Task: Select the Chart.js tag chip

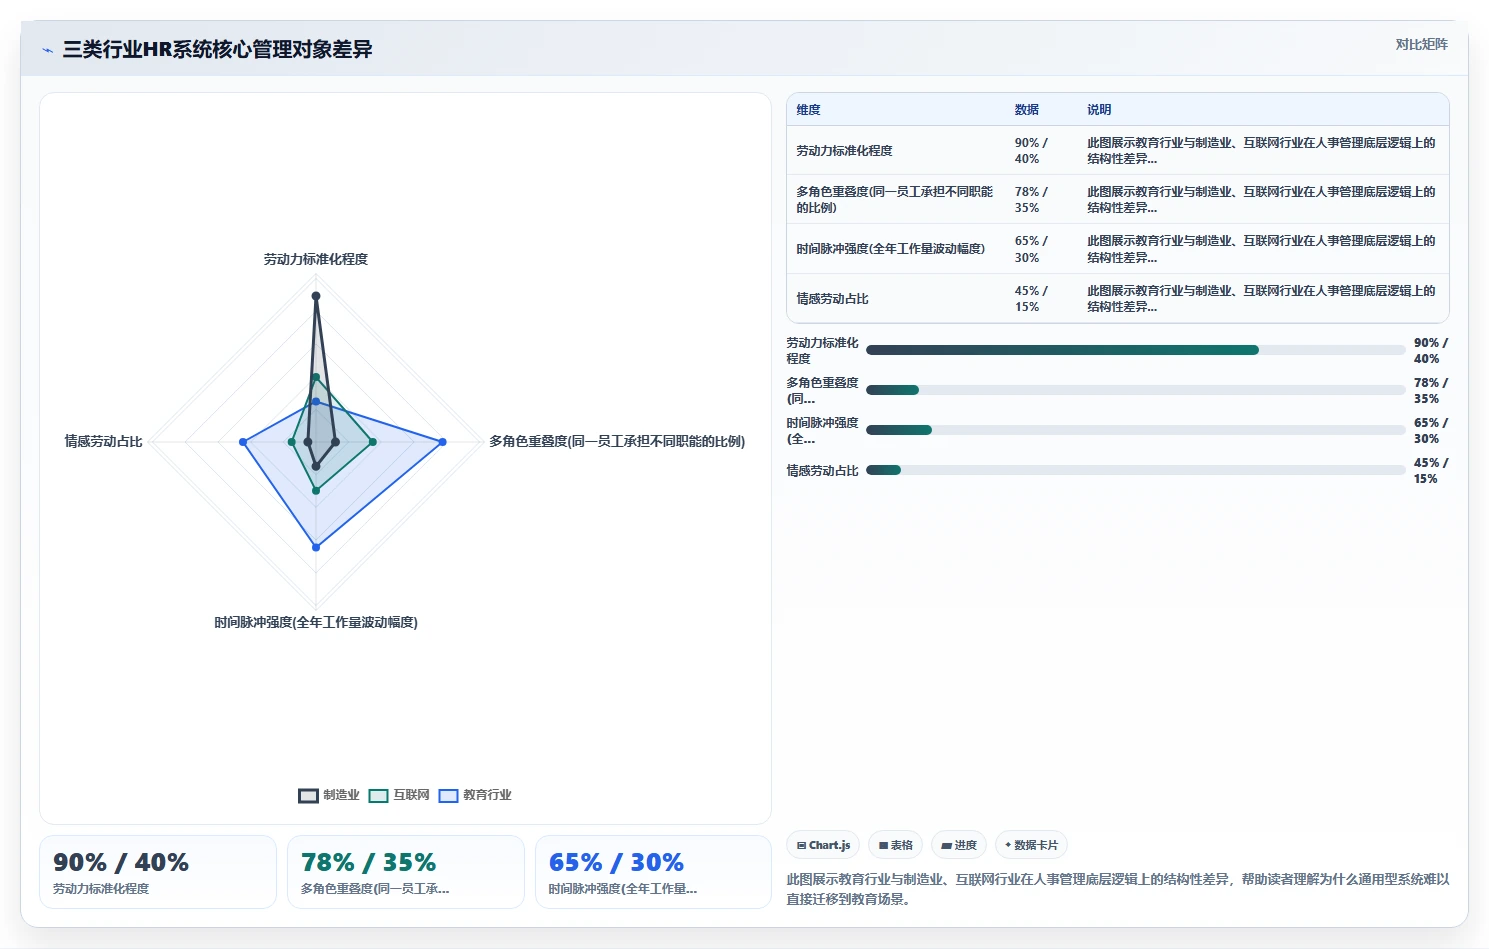Action: (x=823, y=845)
